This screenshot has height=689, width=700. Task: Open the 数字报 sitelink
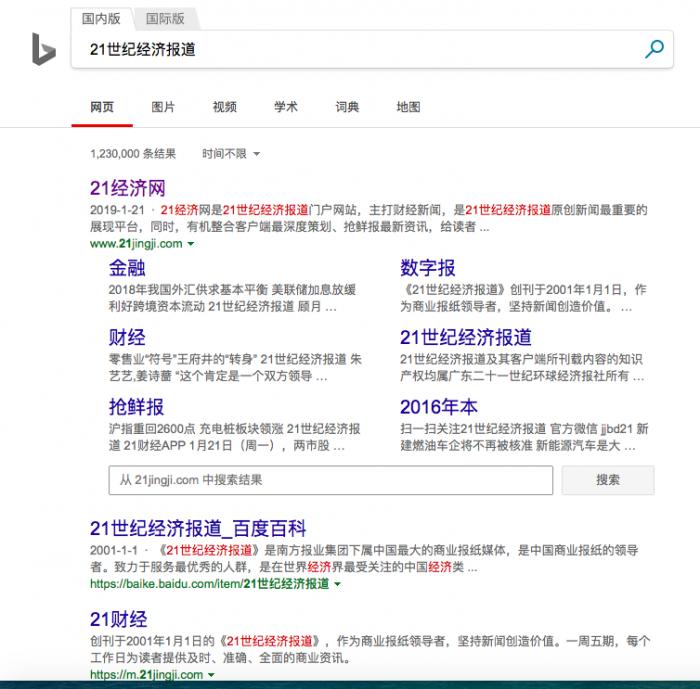coord(428,268)
